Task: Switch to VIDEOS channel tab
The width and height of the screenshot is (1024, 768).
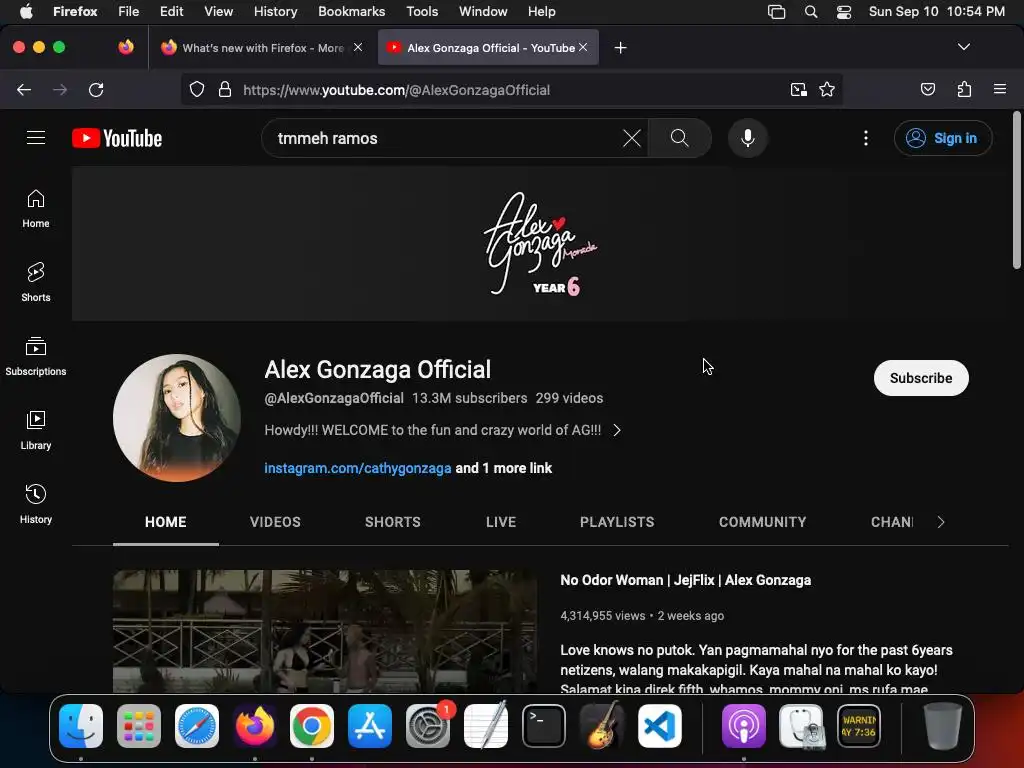Action: click(275, 522)
